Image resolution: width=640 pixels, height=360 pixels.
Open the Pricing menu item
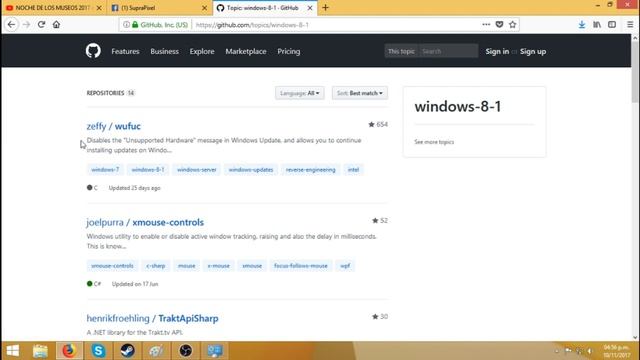289,51
